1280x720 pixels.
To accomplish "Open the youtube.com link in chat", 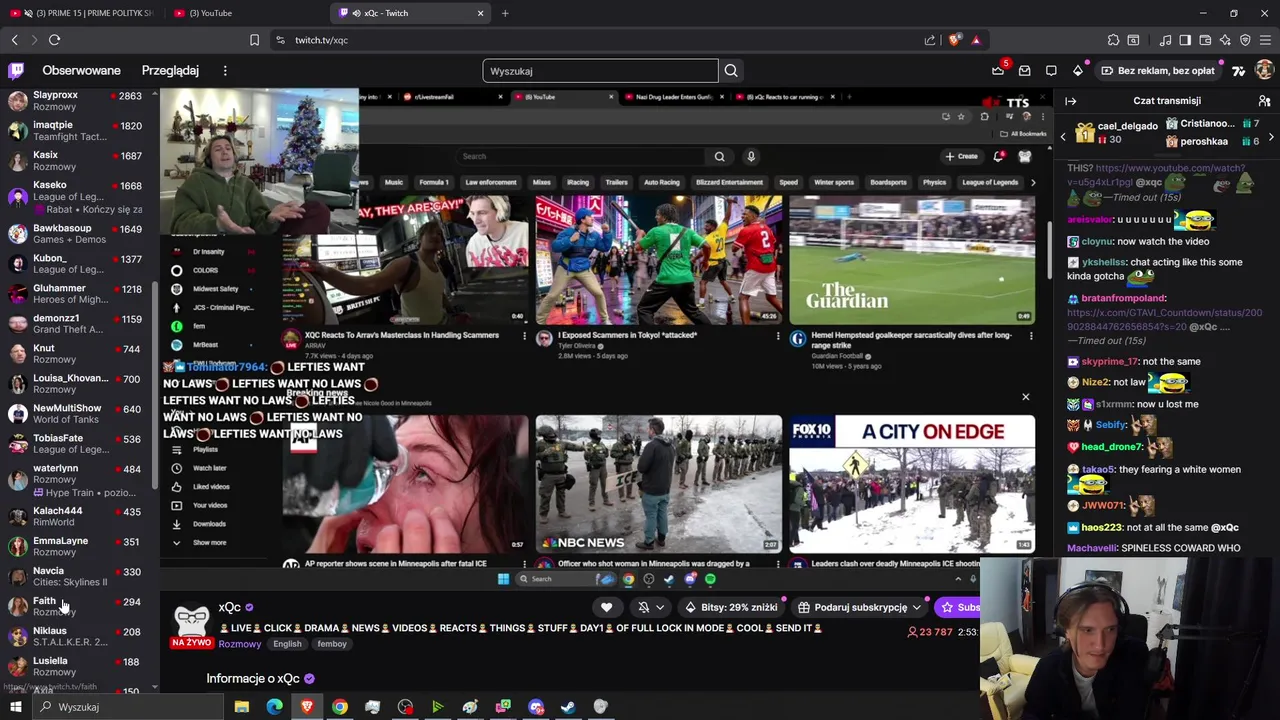I will [1157, 175].
